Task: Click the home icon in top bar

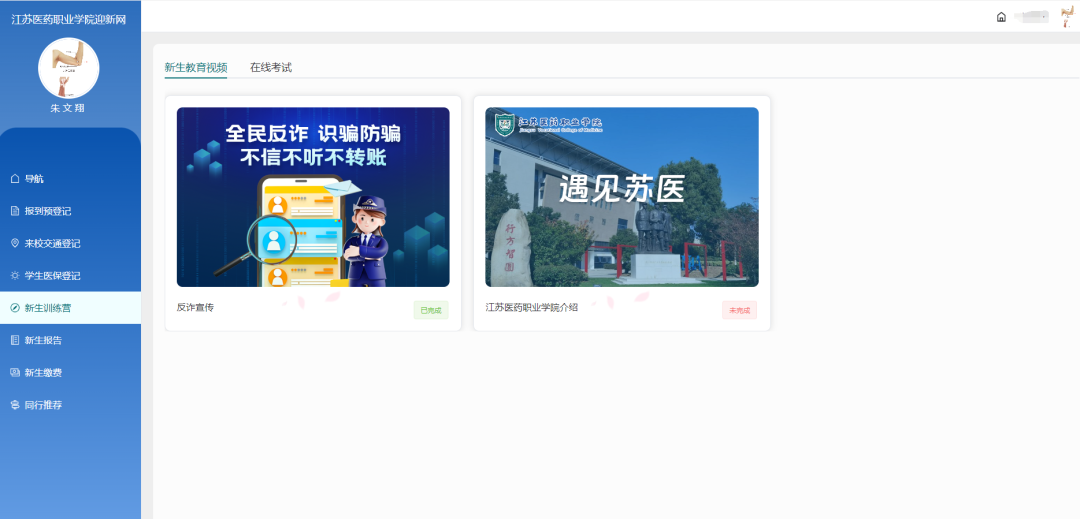Action: [1001, 17]
